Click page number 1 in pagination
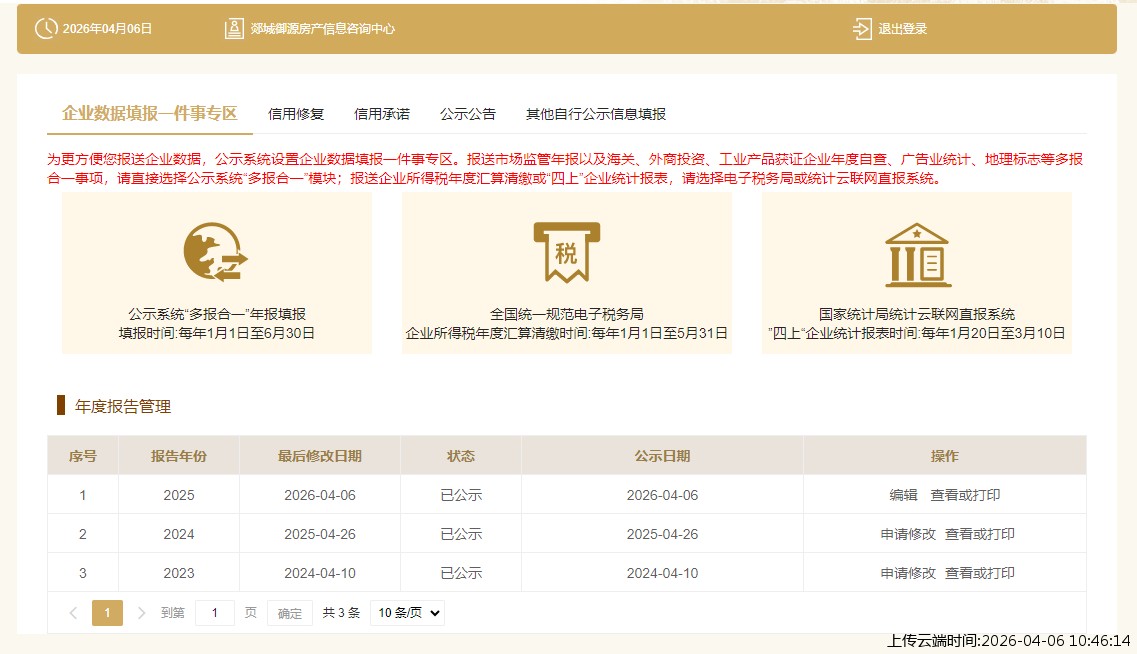Screen dimensions: 1137x654 (x=107, y=612)
